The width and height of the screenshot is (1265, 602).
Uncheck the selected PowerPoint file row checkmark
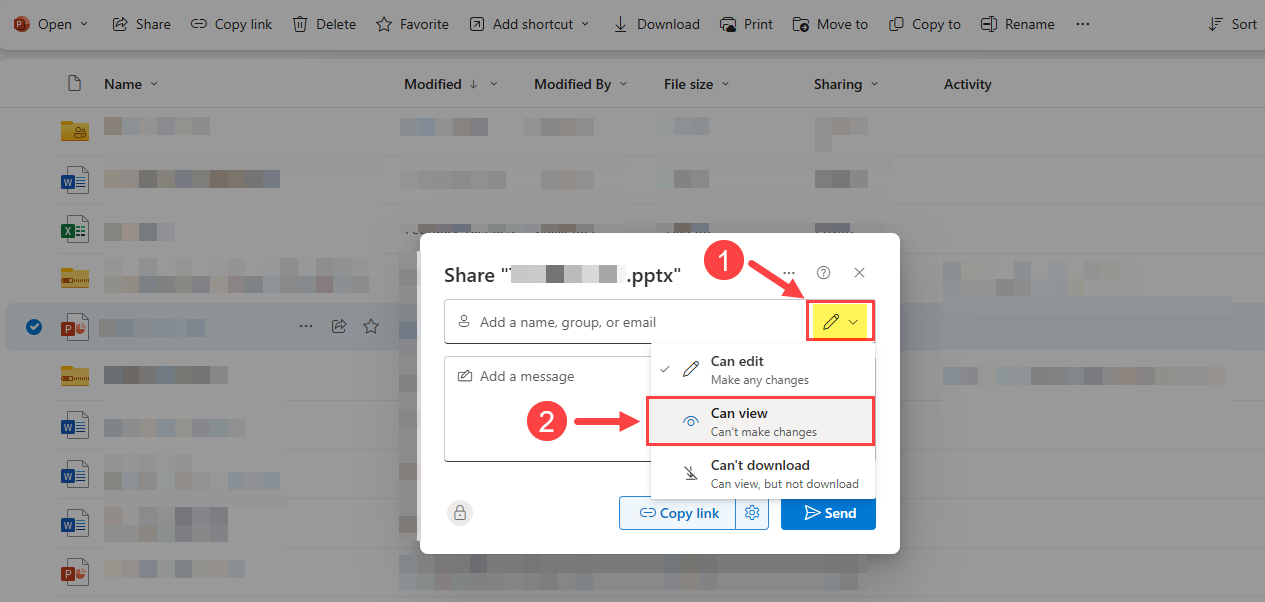coord(34,326)
